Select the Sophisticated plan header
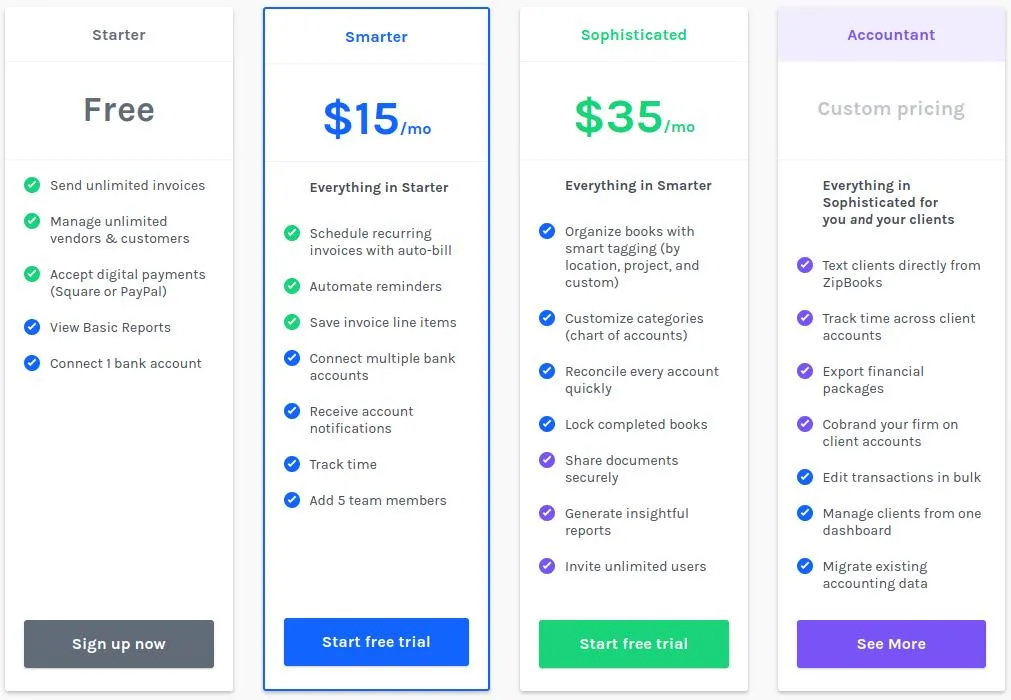Image resolution: width=1011 pixels, height=700 pixels. pyautogui.click(x=634, y=35)
